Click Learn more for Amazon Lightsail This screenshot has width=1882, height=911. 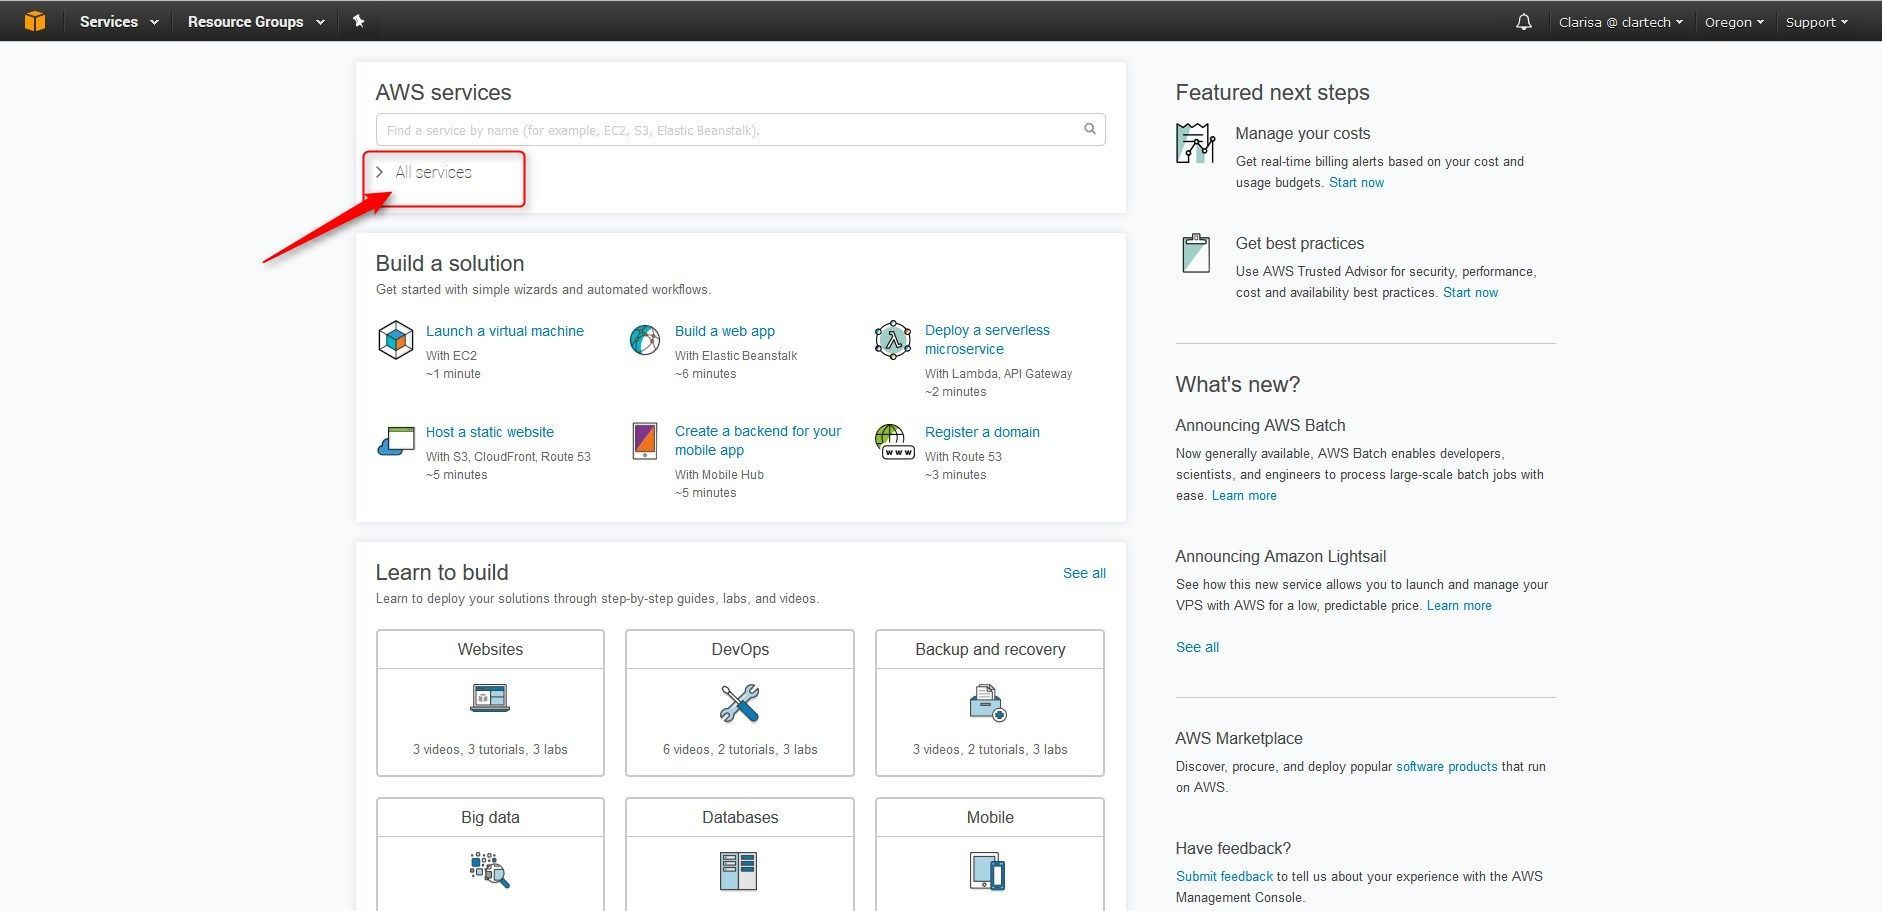click(1459, 606)
